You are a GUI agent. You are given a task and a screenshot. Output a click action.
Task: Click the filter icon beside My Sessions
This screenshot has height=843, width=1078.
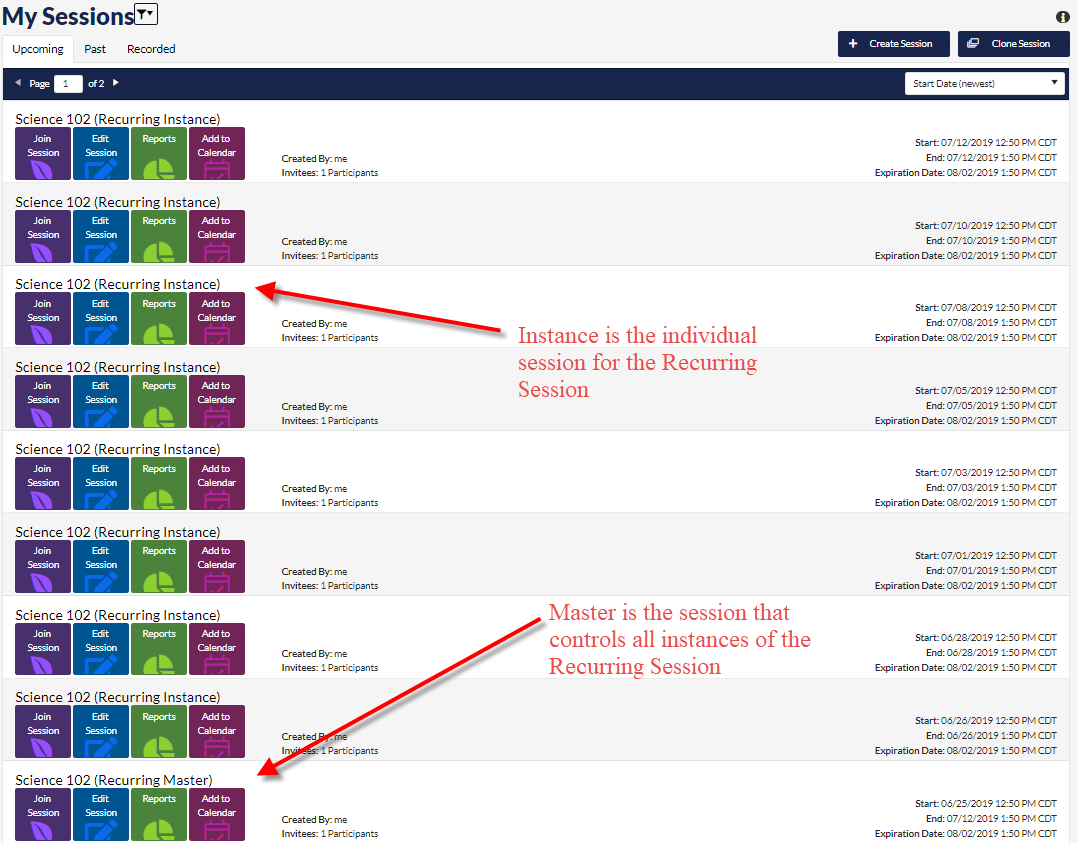[146, 14]
